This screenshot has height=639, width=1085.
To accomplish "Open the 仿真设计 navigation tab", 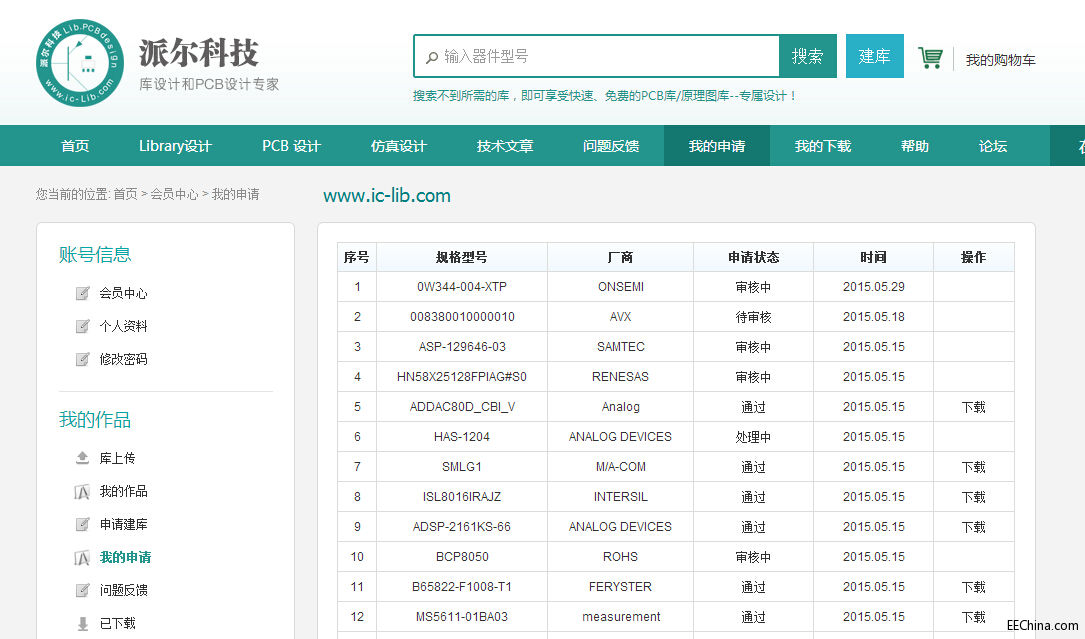I will point(399,146).
